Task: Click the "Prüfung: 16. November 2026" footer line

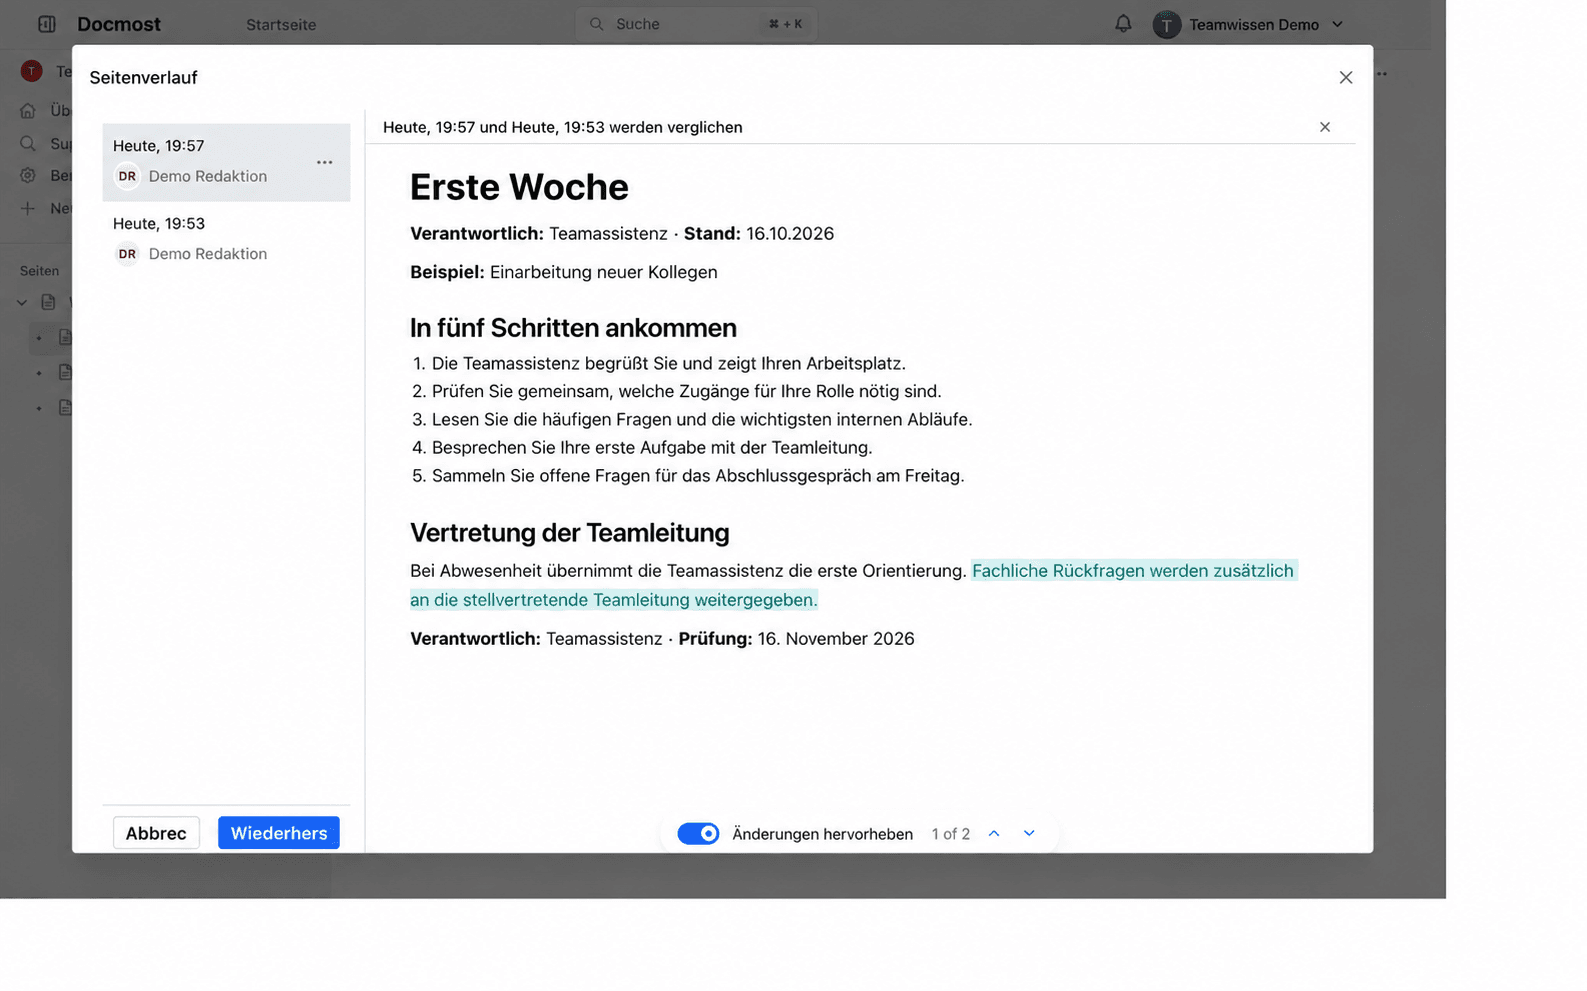Action: pos(796,639)
